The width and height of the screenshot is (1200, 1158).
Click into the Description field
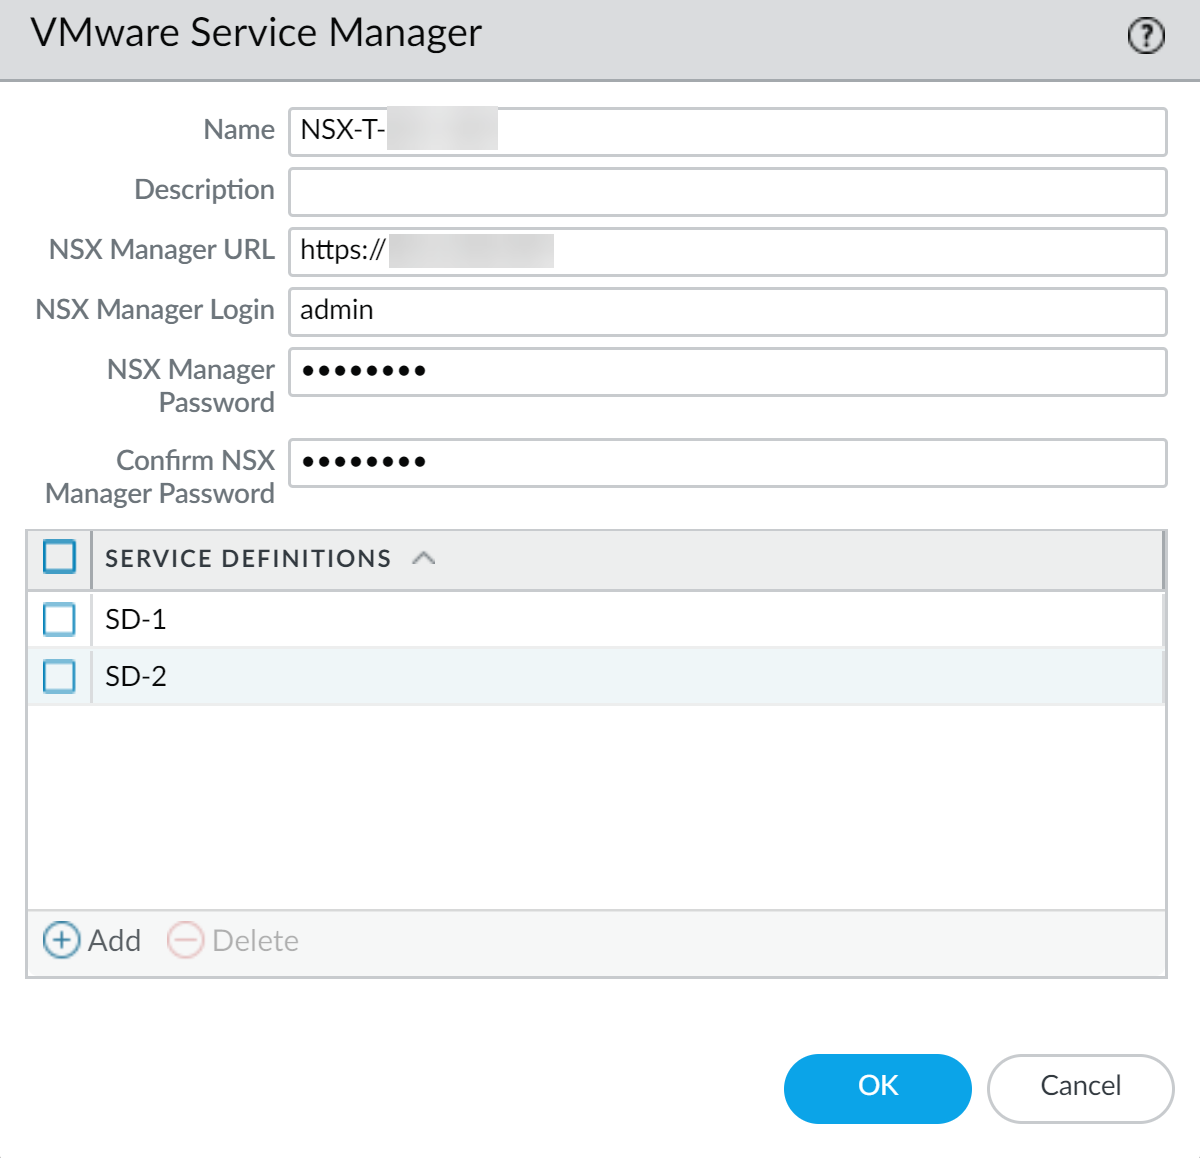pyautogui.click(x=728, y=192)
